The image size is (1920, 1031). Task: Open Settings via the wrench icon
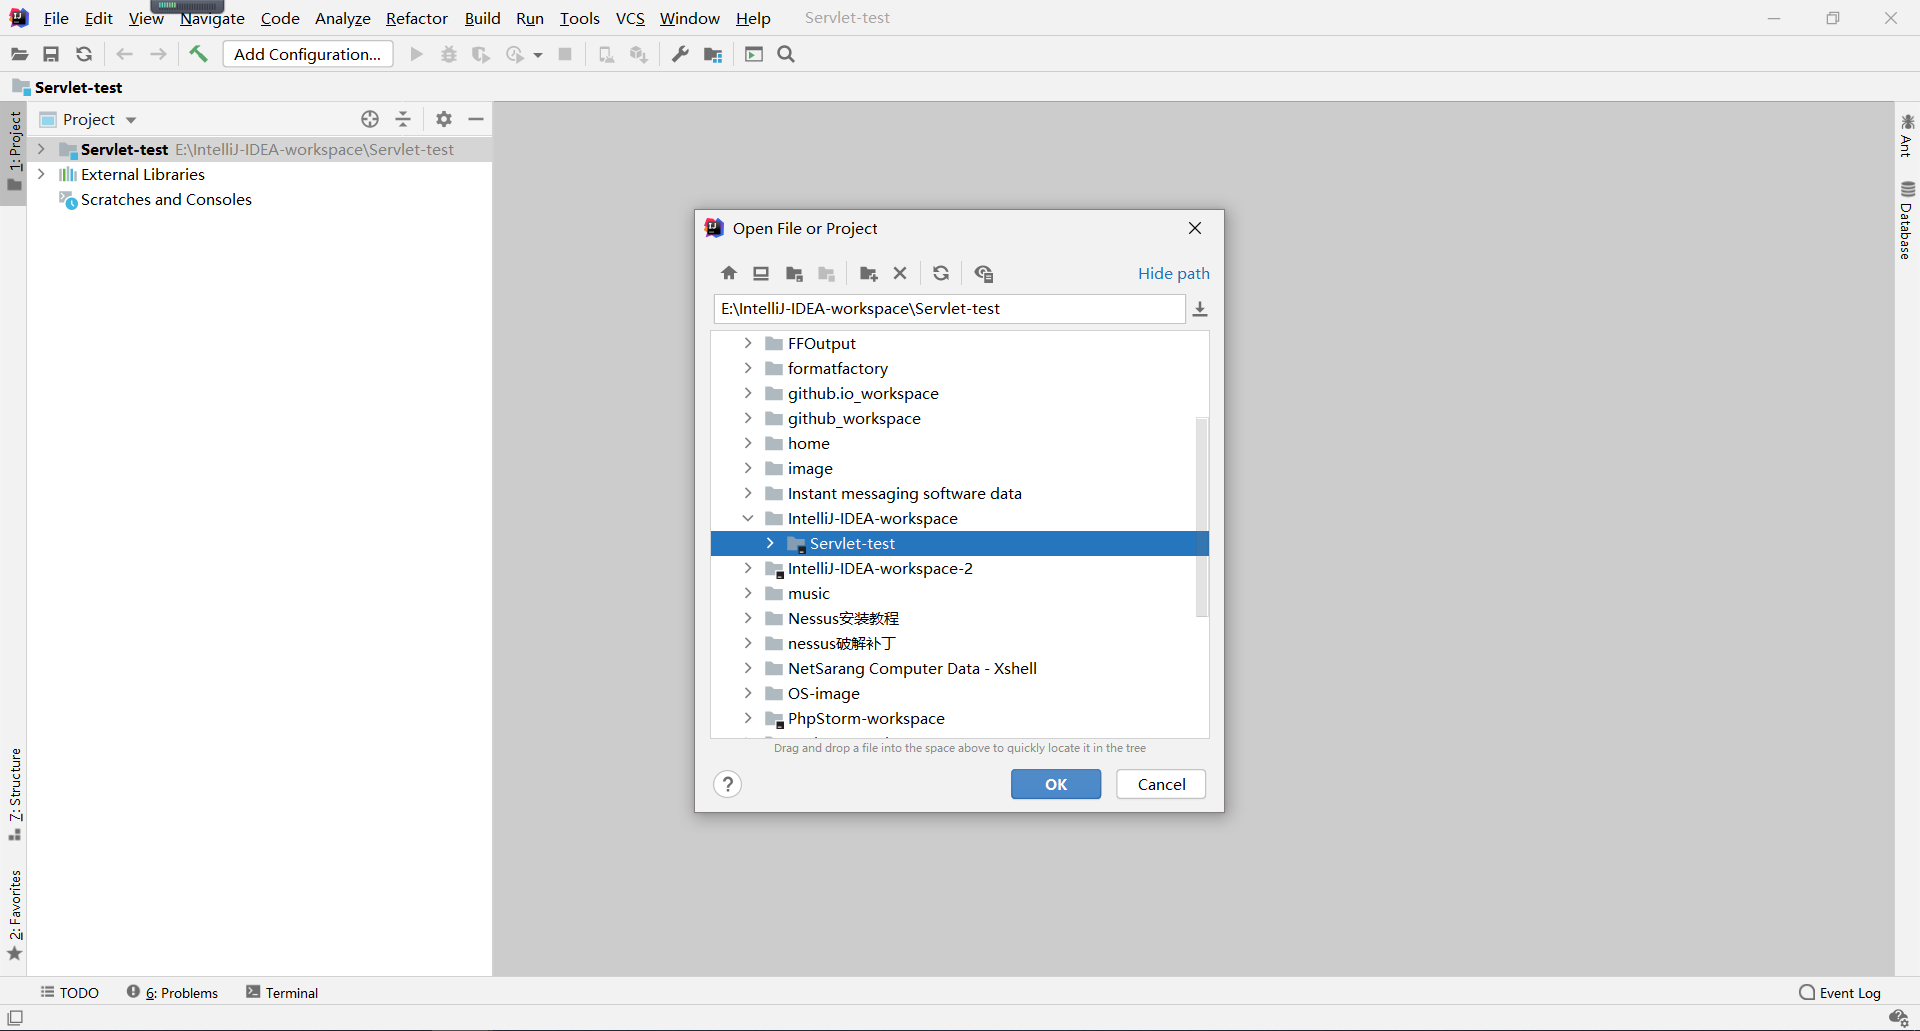(680, 54)
